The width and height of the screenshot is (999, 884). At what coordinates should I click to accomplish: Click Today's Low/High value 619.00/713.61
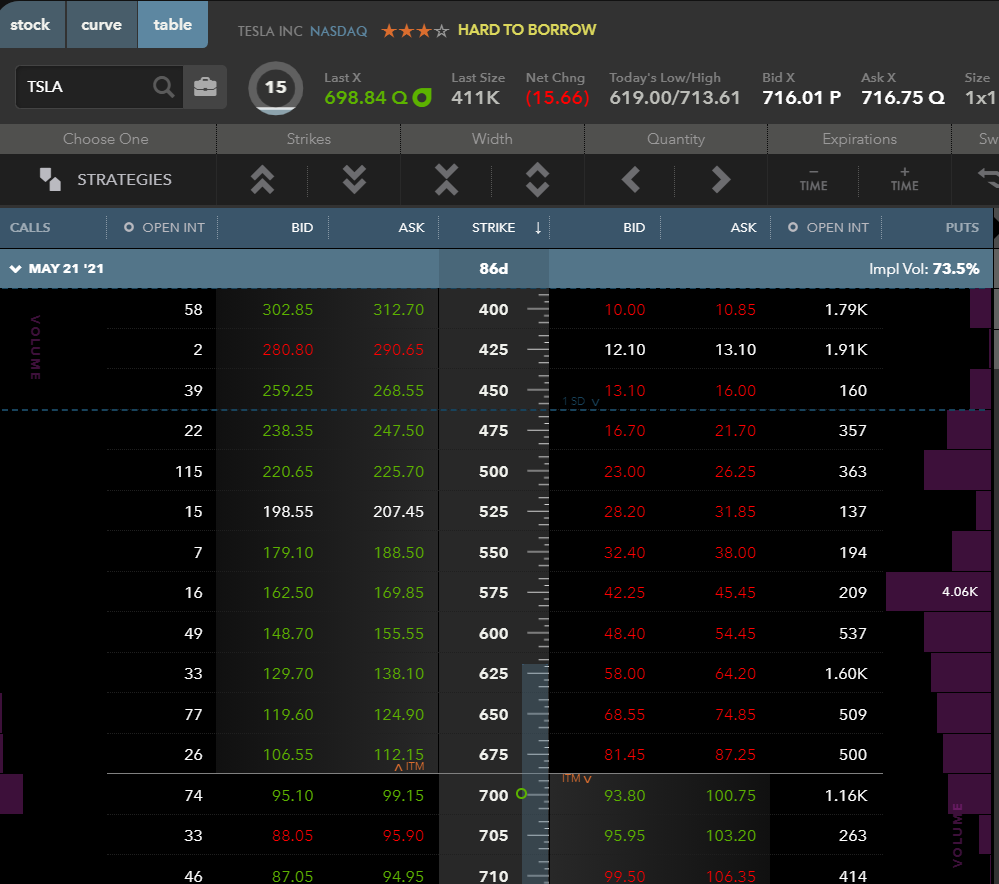(675, 98)
